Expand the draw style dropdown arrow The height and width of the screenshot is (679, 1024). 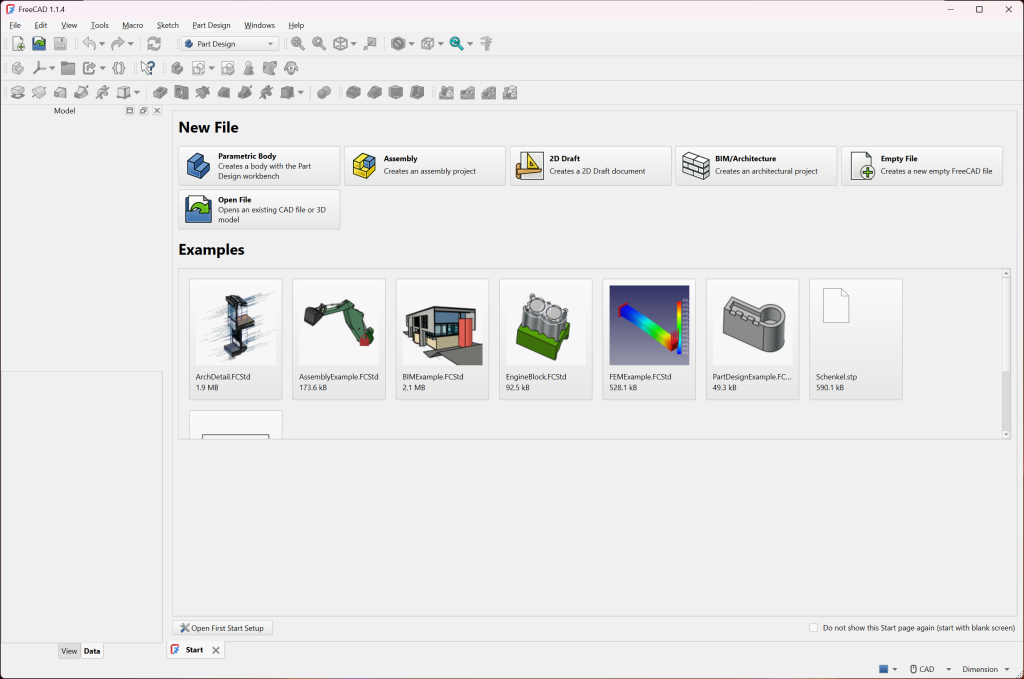(x=411, y=44)
